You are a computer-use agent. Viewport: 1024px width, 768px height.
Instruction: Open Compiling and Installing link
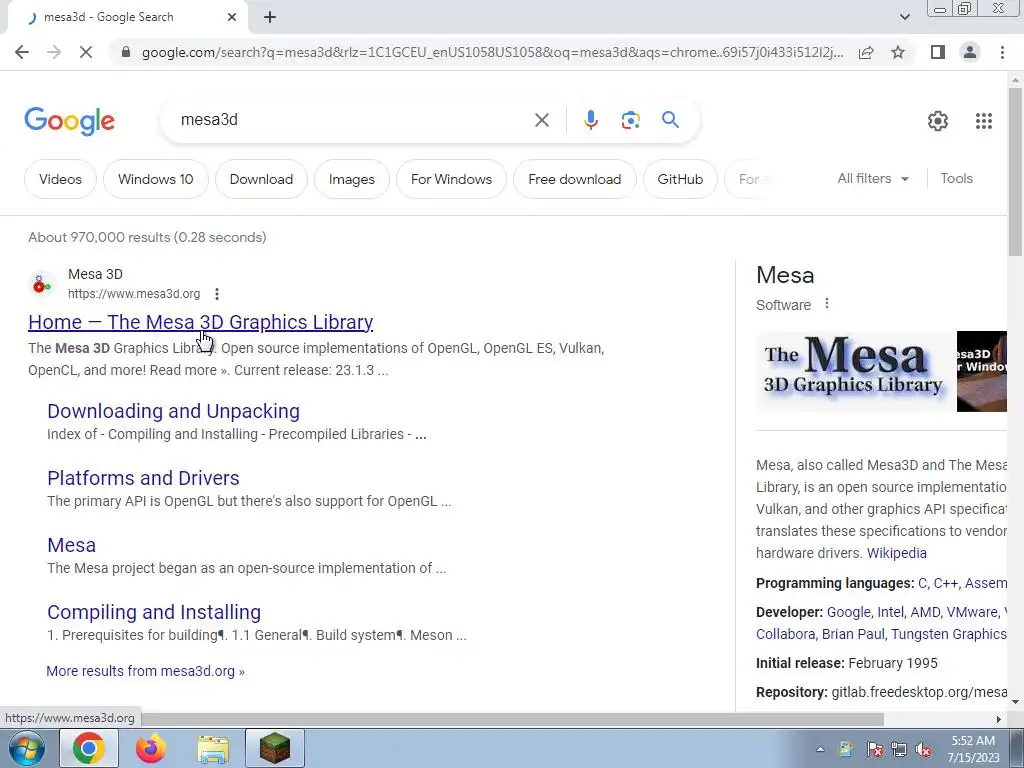point(153,612)
